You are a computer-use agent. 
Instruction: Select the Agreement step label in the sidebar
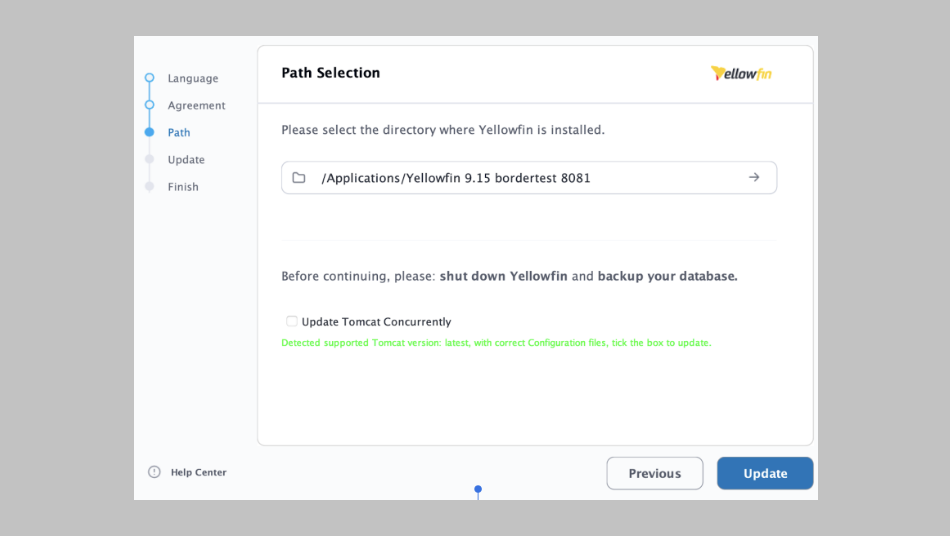197,105
